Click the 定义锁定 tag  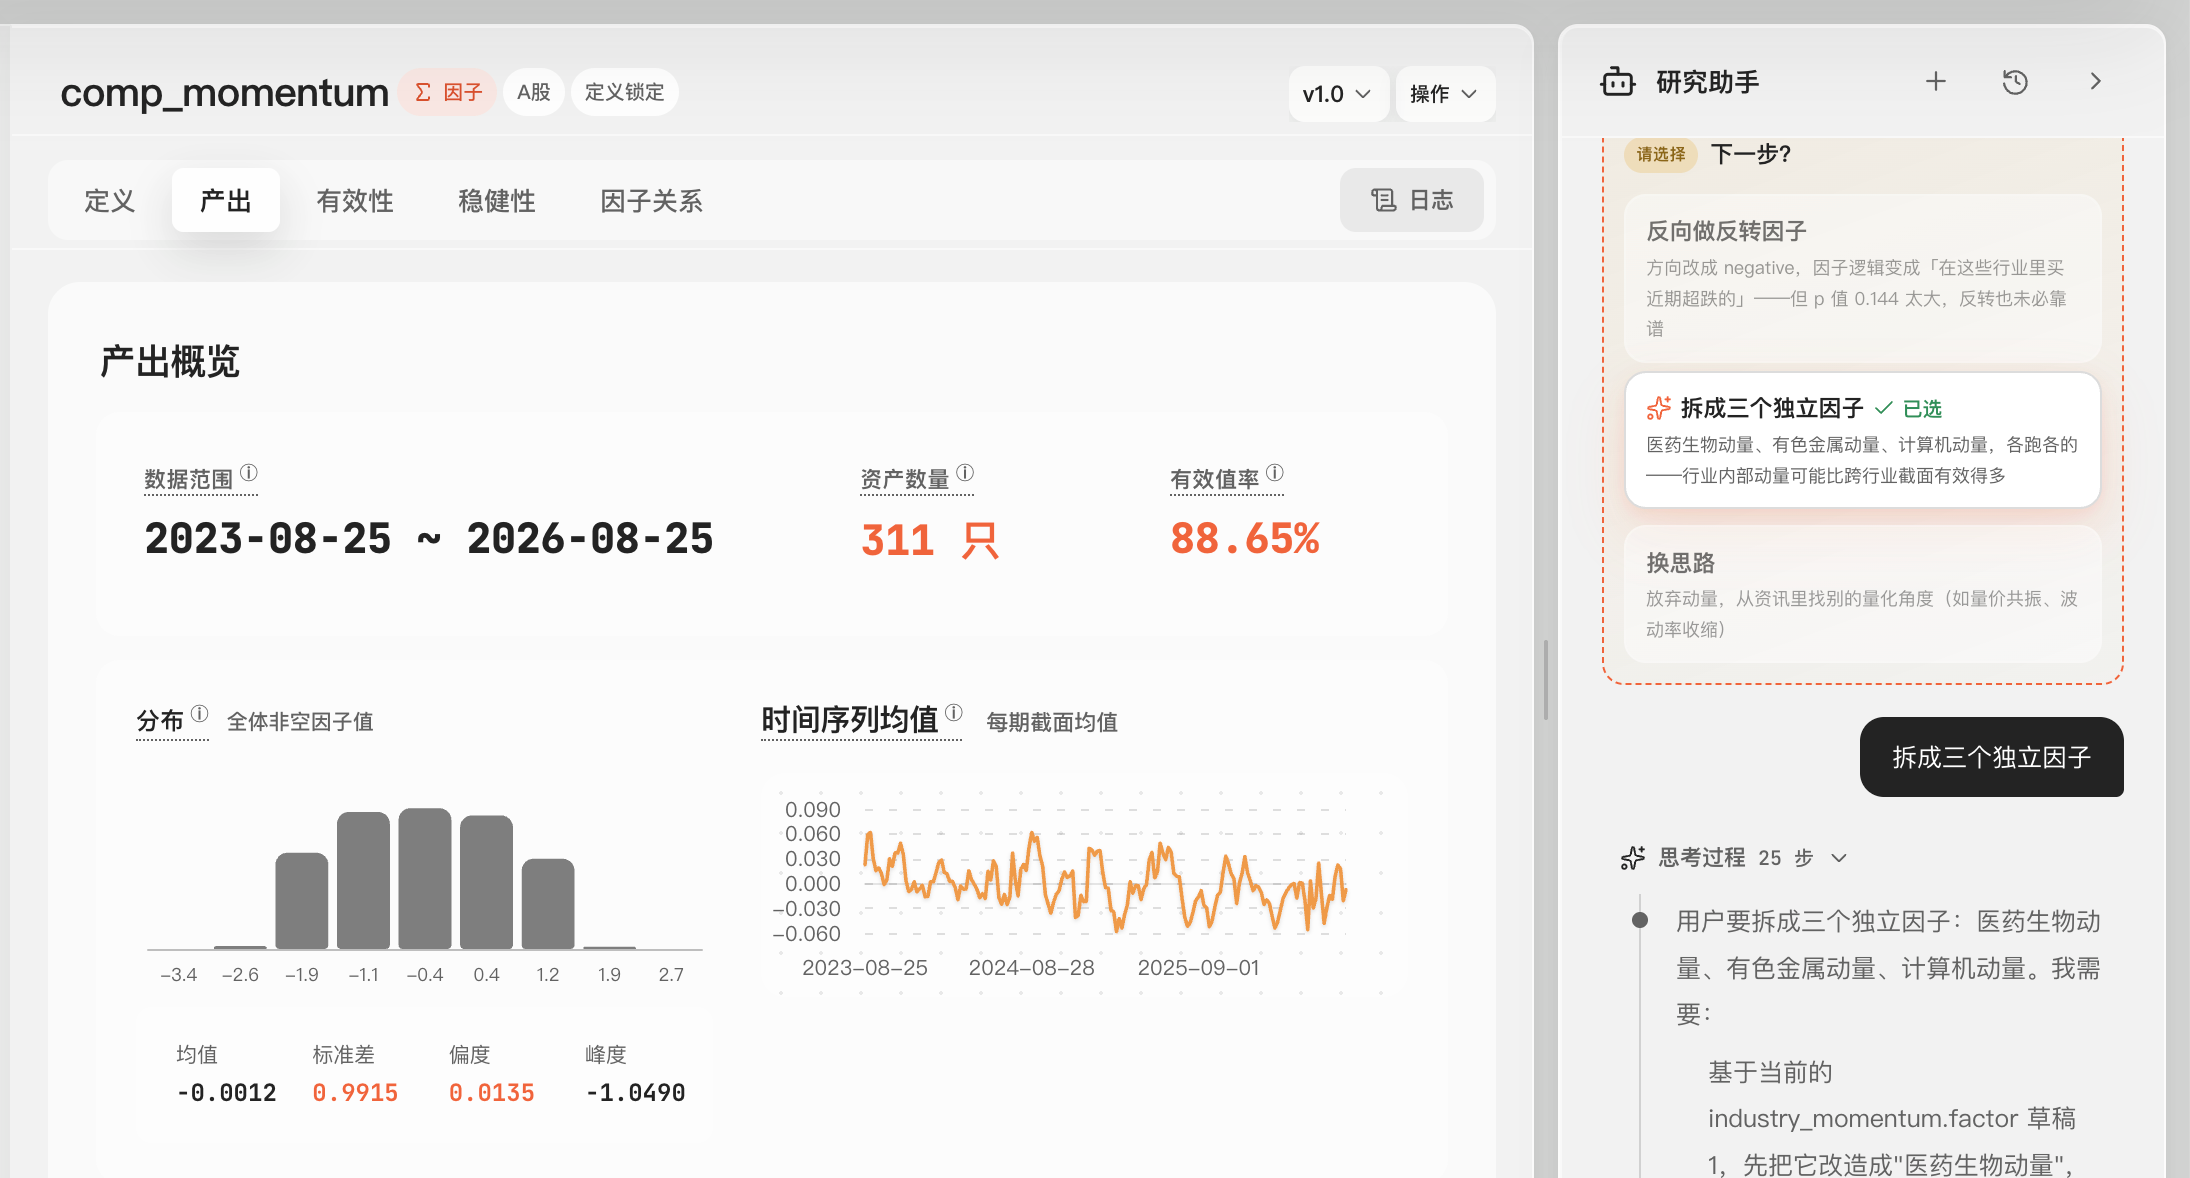click(x=625, y=92)
